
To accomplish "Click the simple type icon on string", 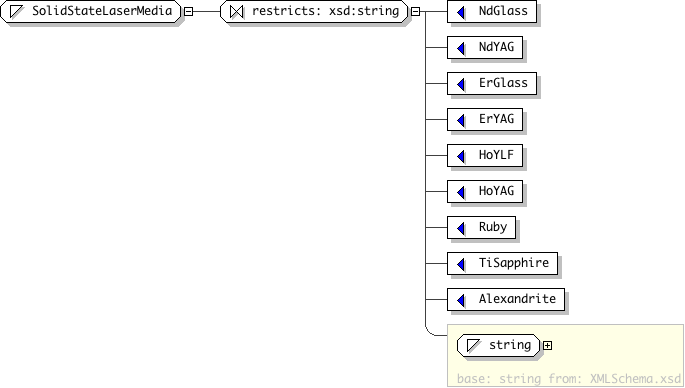I will (x=473, y=346).
